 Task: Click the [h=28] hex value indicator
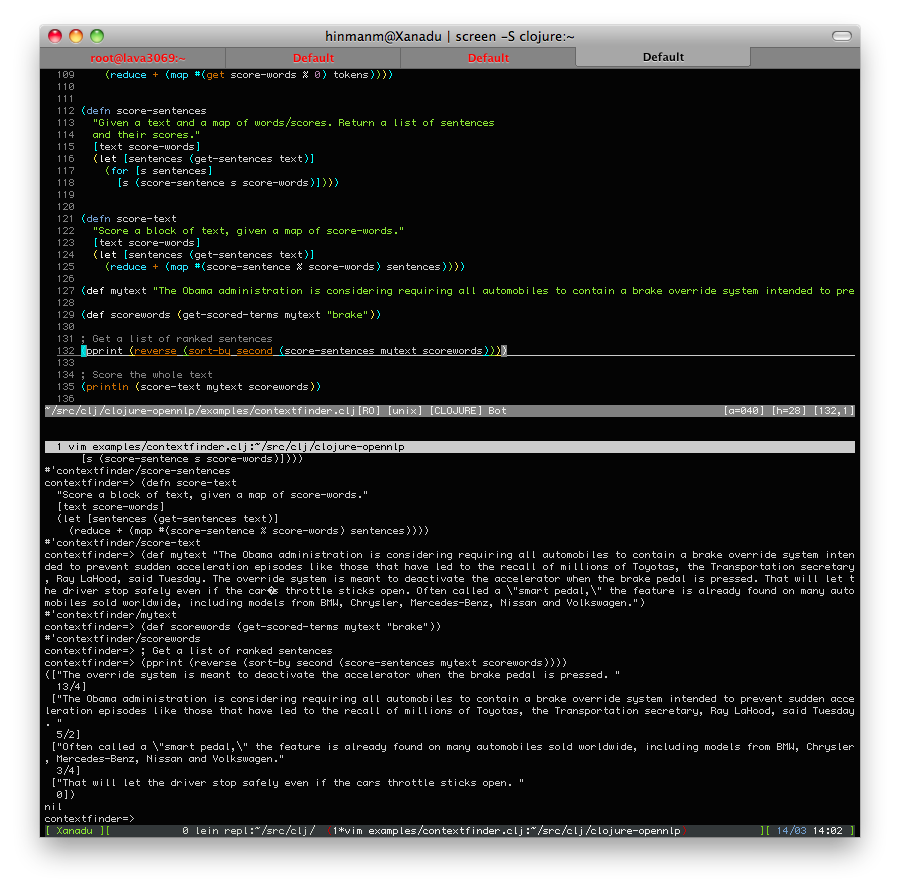tap(789, 410)
